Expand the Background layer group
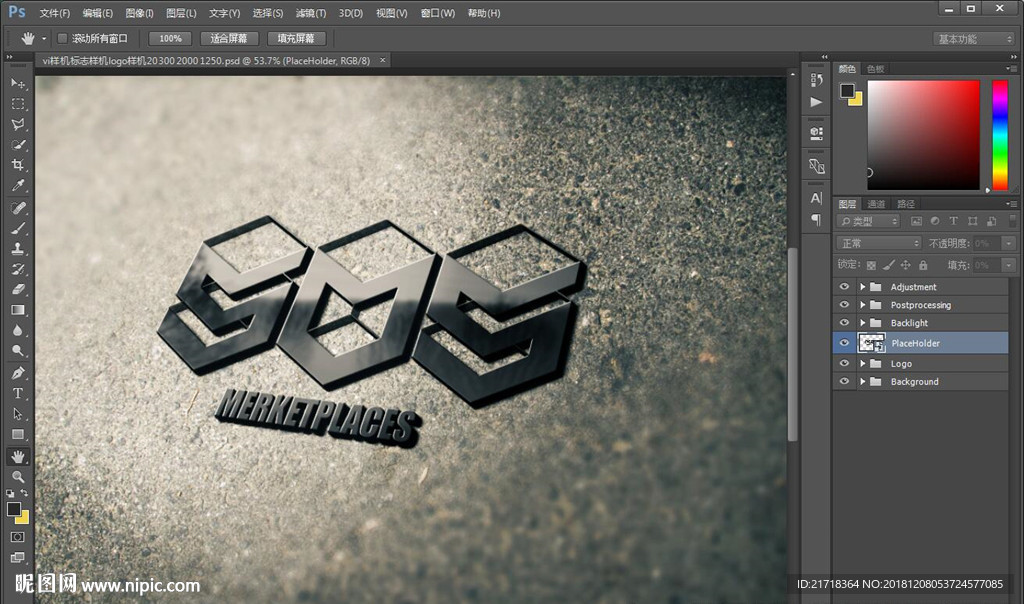 coord(862,382)
